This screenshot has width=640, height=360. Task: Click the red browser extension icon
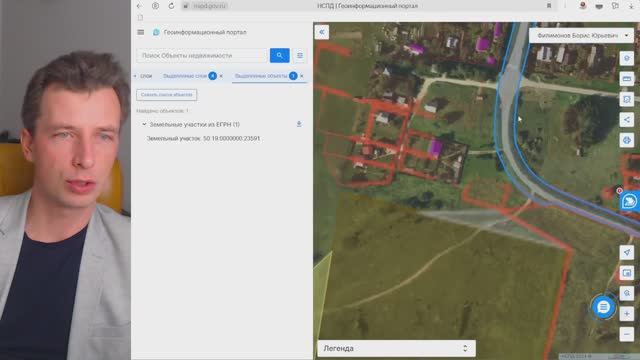(x=583, y=5)
